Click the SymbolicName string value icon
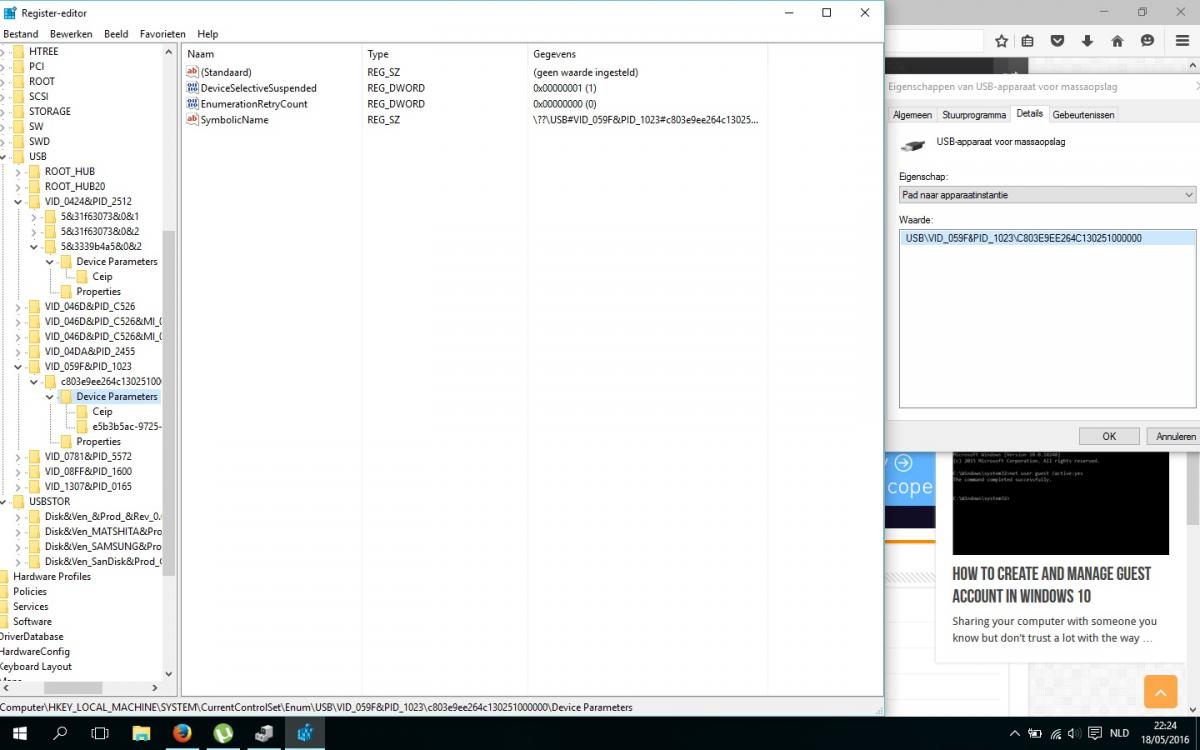 pyautogui.click(x=193, y=119)
